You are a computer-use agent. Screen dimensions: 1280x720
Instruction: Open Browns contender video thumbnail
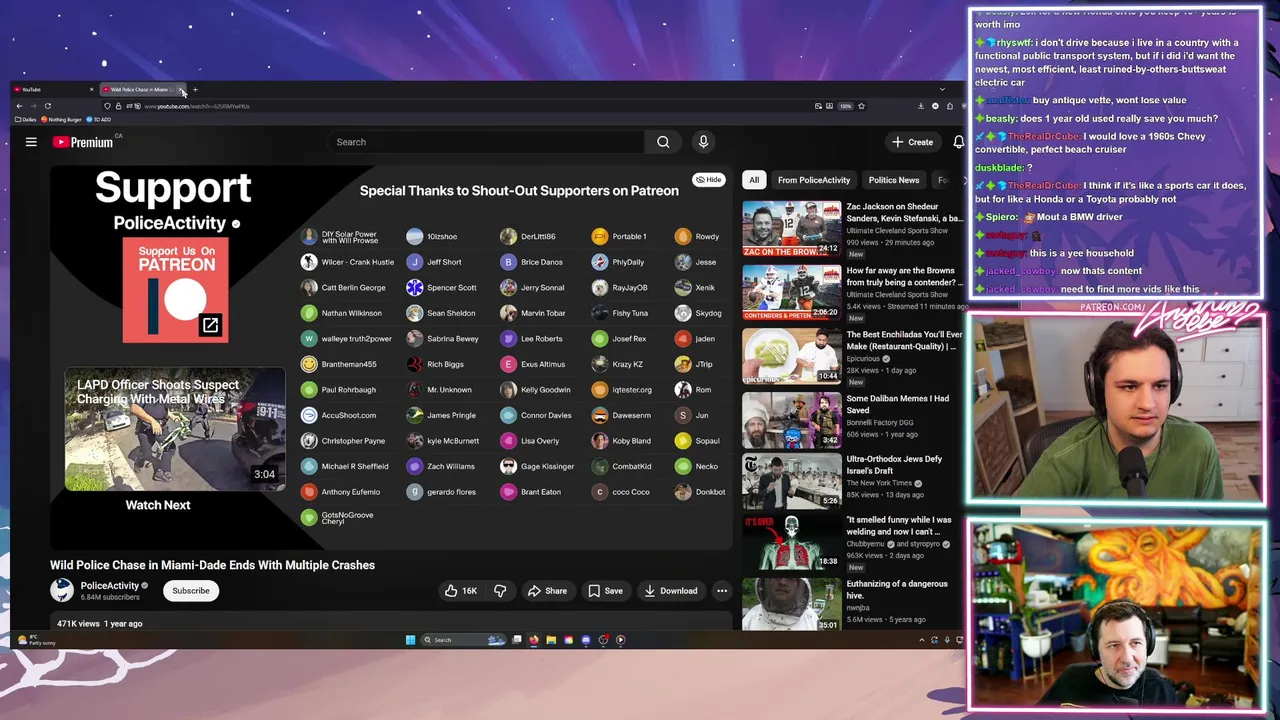[x=792, y=291]
